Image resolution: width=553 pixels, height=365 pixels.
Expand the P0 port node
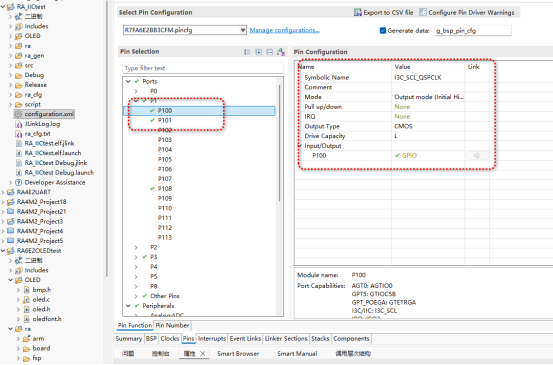[x=136, y=91]
